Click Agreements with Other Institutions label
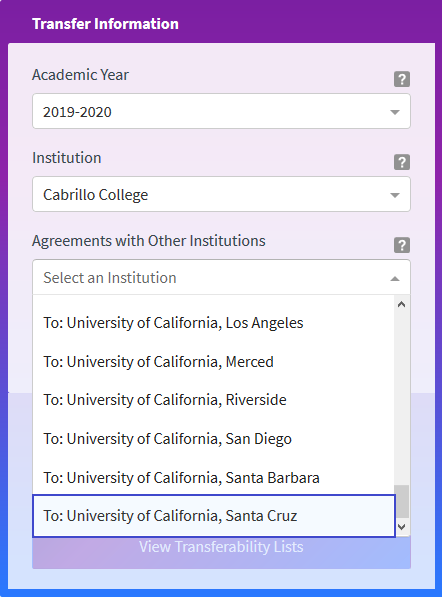Screen dimensions: 442x597 (149, 241)
